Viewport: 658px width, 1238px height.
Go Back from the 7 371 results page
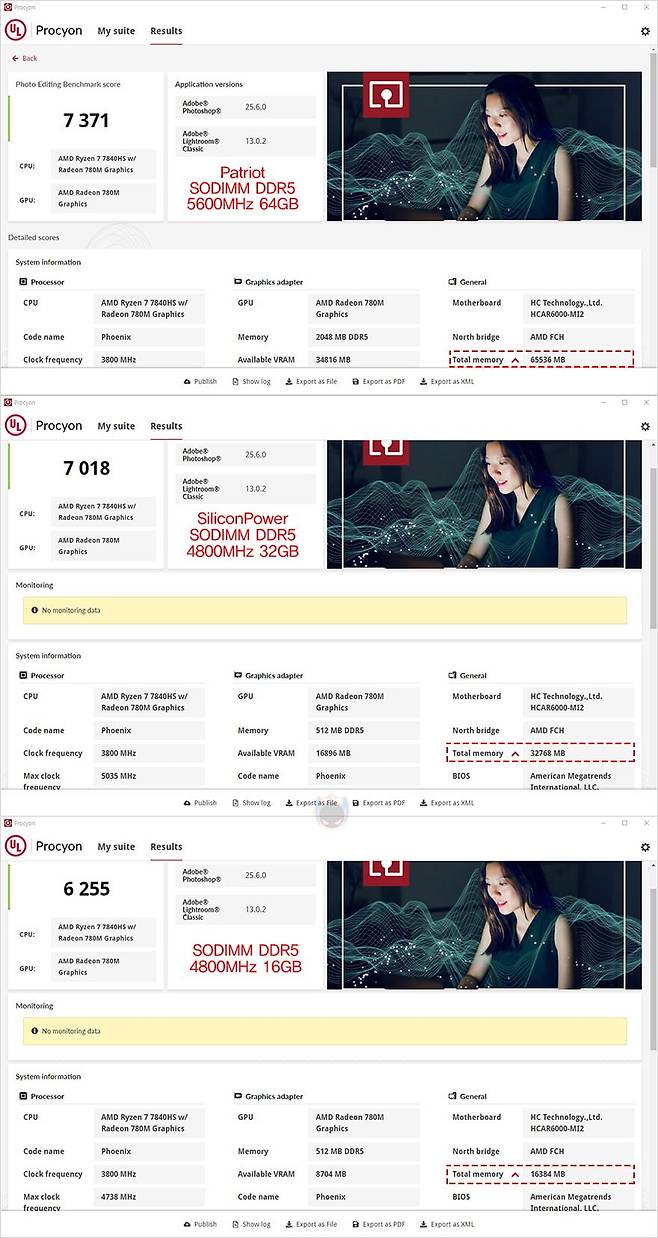click(x=24, y=58)
